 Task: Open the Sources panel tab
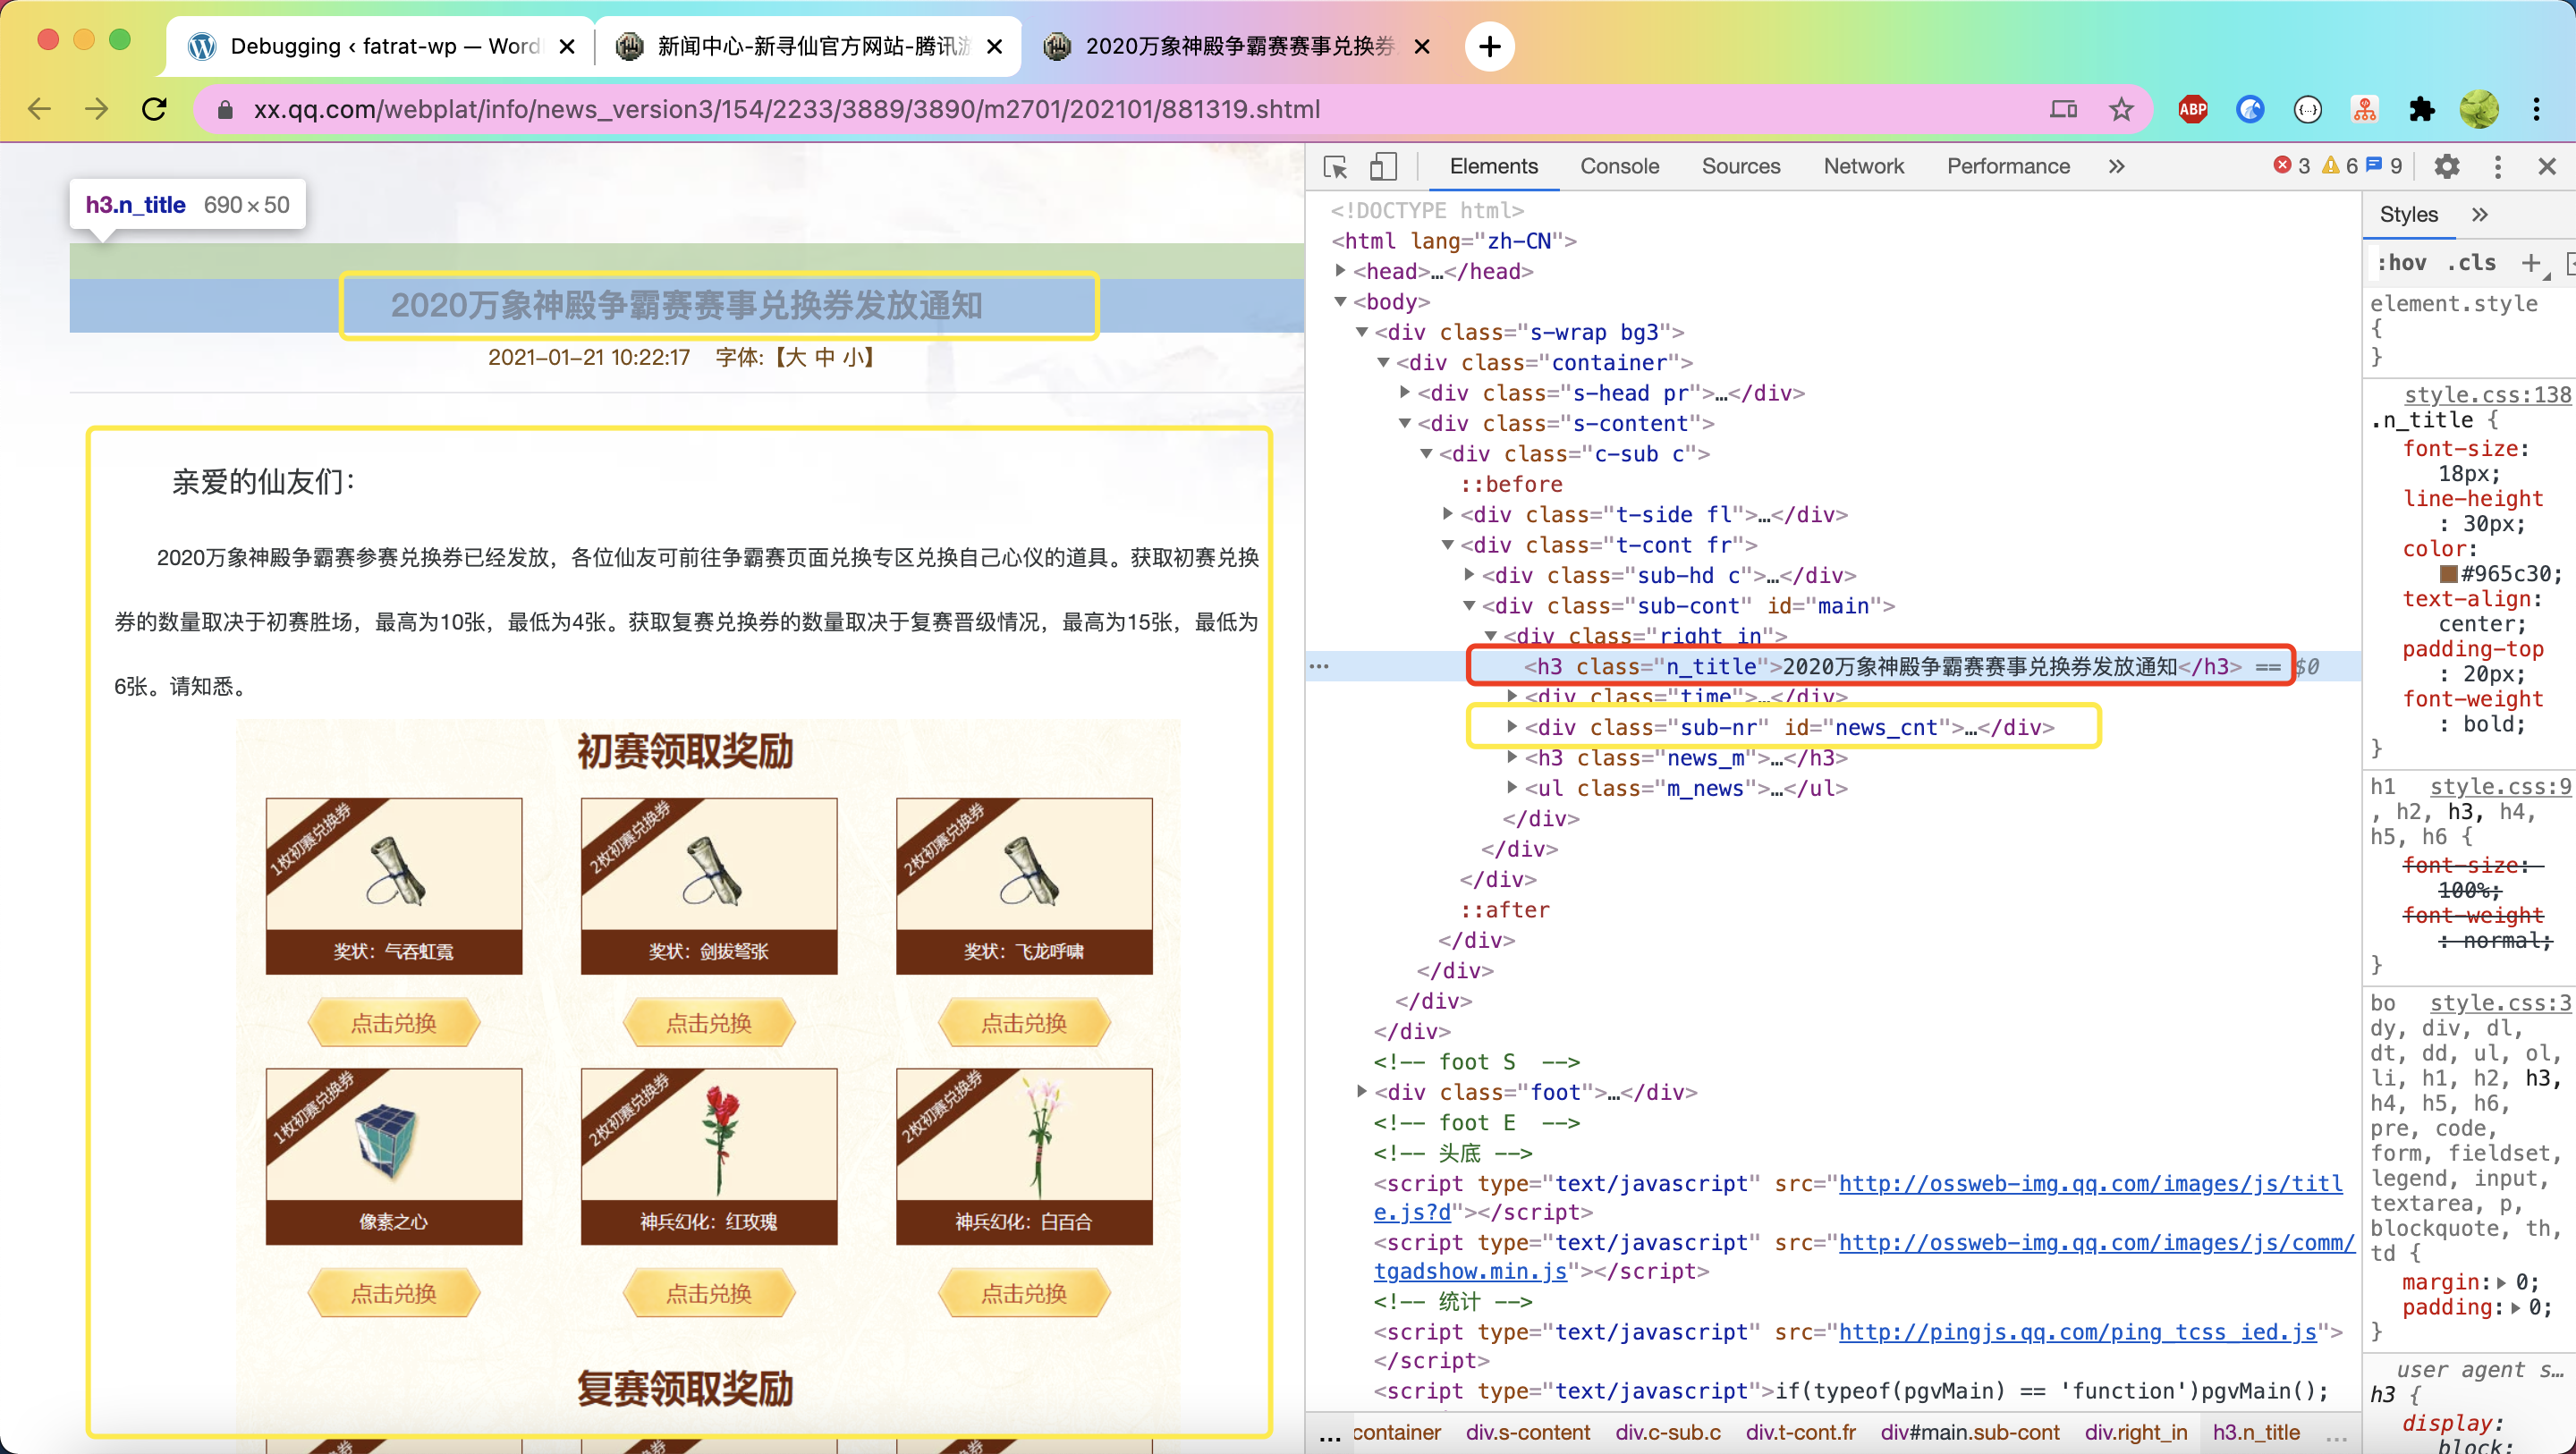point(1741,166)
